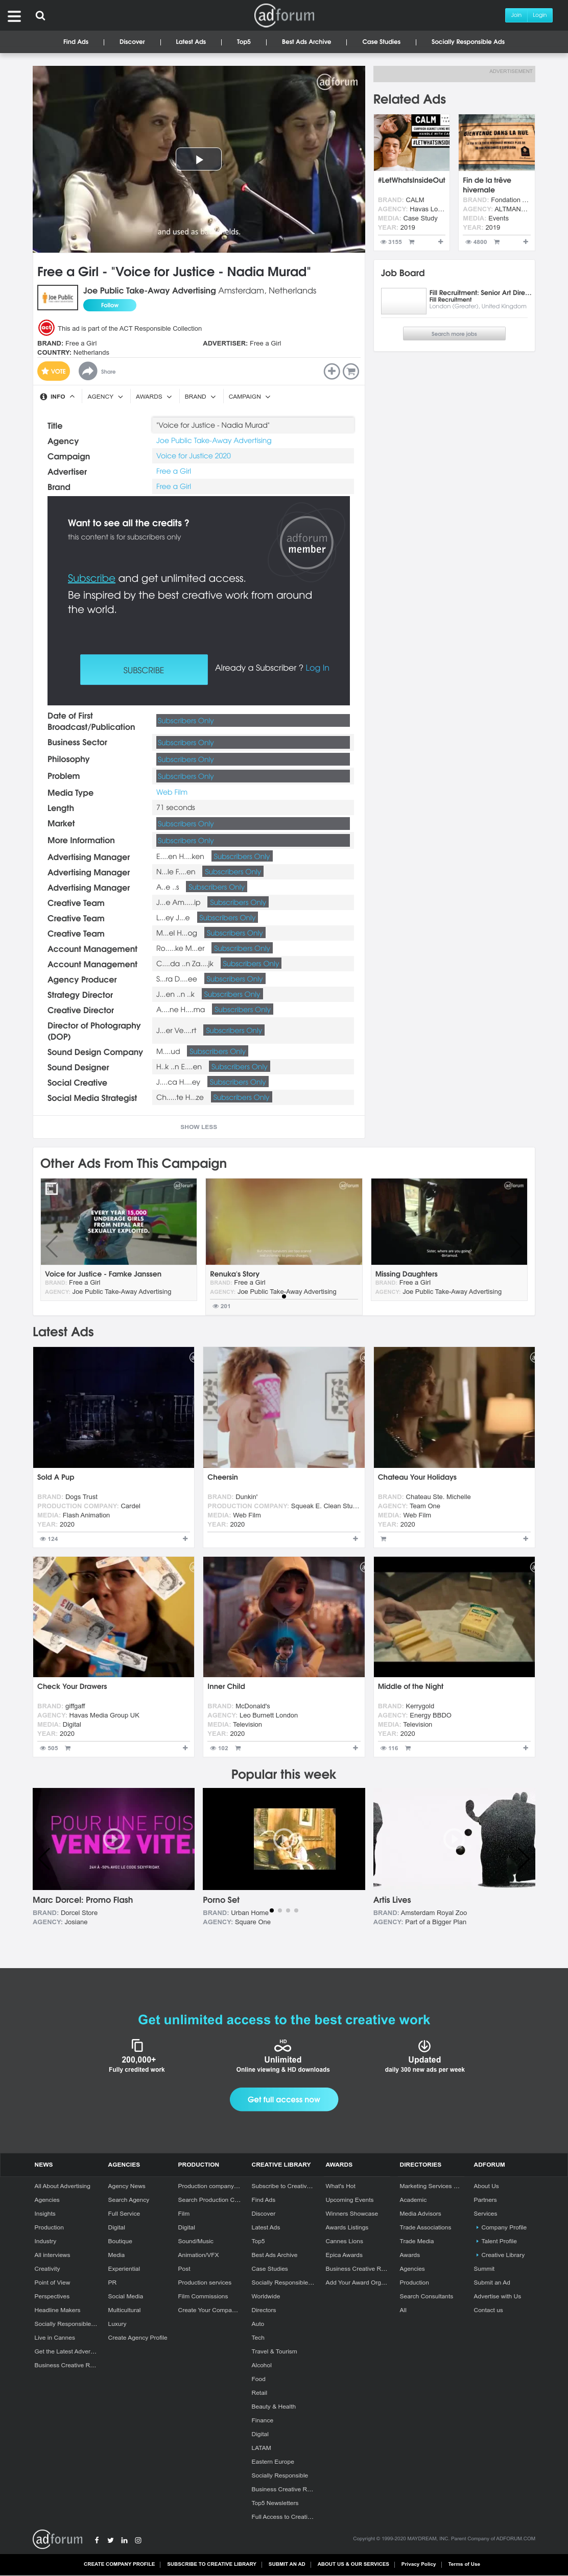This screenshot has height=2576, width=568.
Task: Open Latest Ads in navigation bar
Action: click(x=191, y=42)
